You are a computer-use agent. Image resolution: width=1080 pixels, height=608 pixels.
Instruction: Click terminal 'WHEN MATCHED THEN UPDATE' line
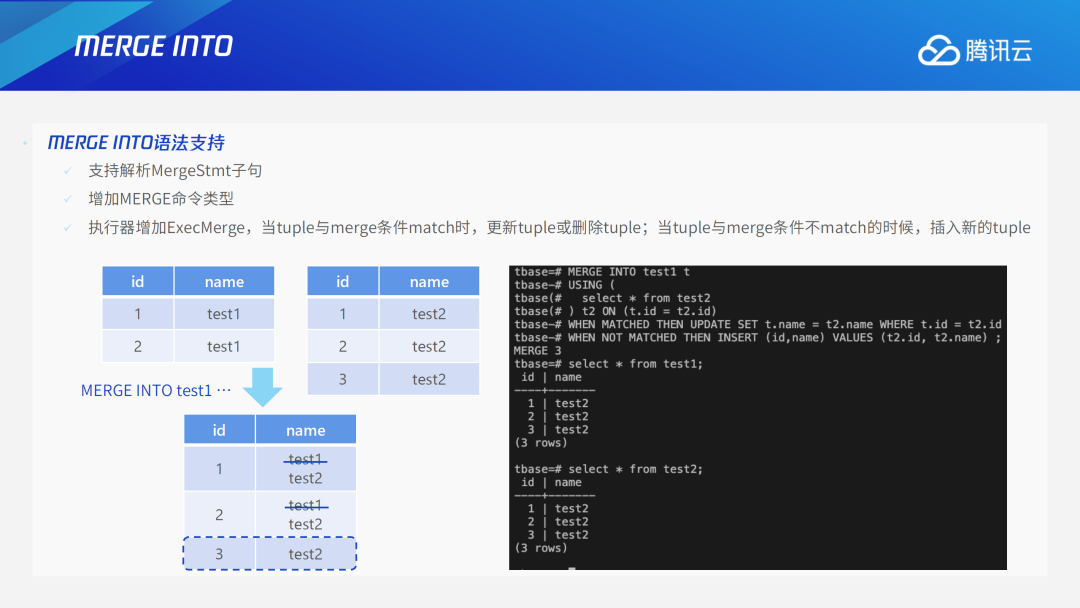[x=758, y=324]
